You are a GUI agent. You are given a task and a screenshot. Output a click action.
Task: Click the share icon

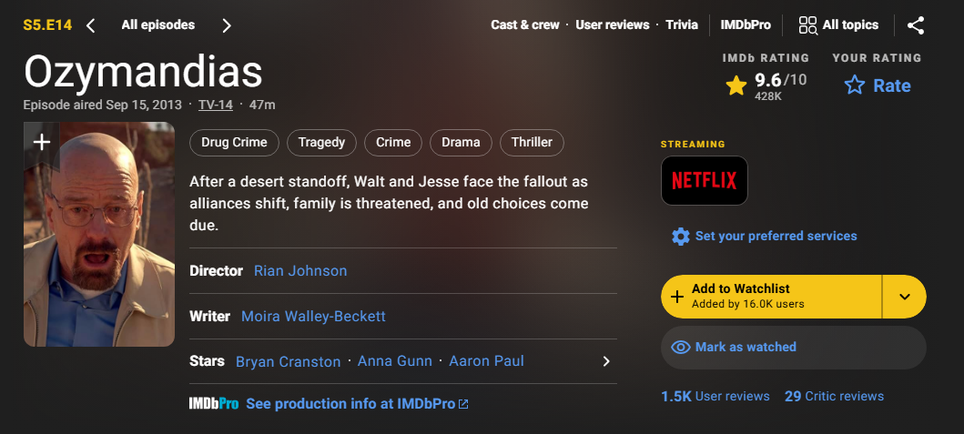tap(915, 25)
